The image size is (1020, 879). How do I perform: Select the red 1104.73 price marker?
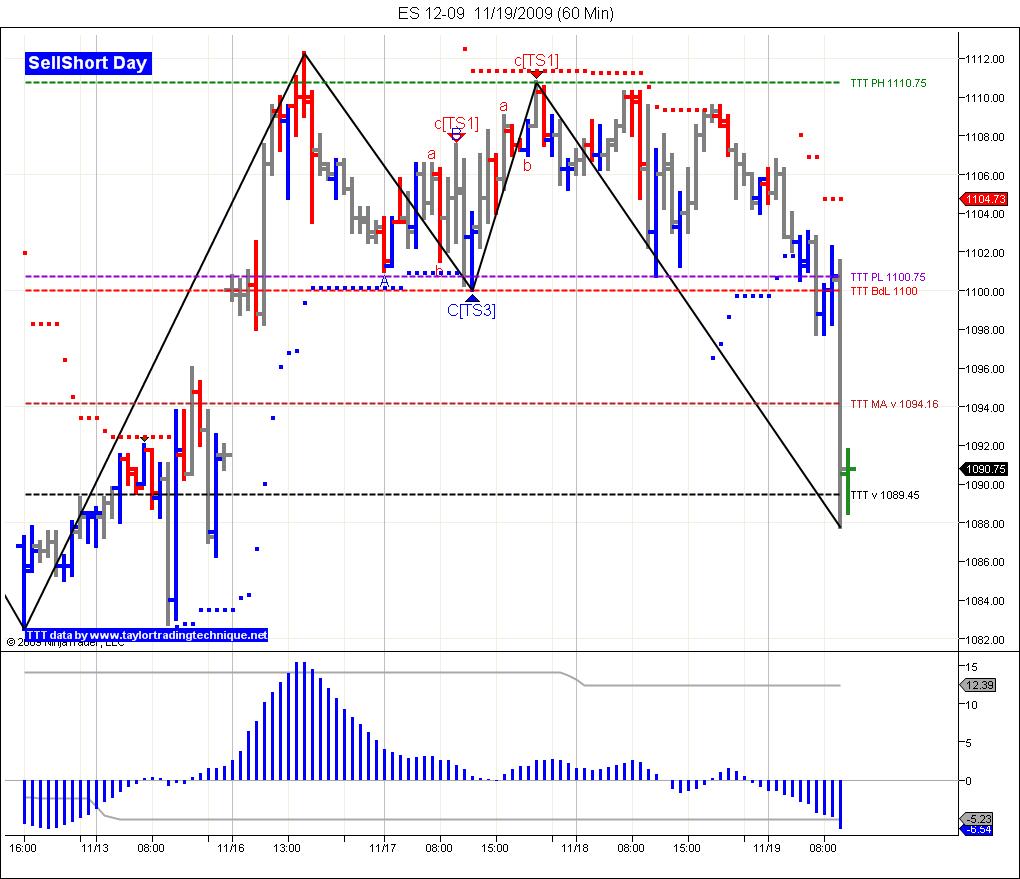[984, 199]
